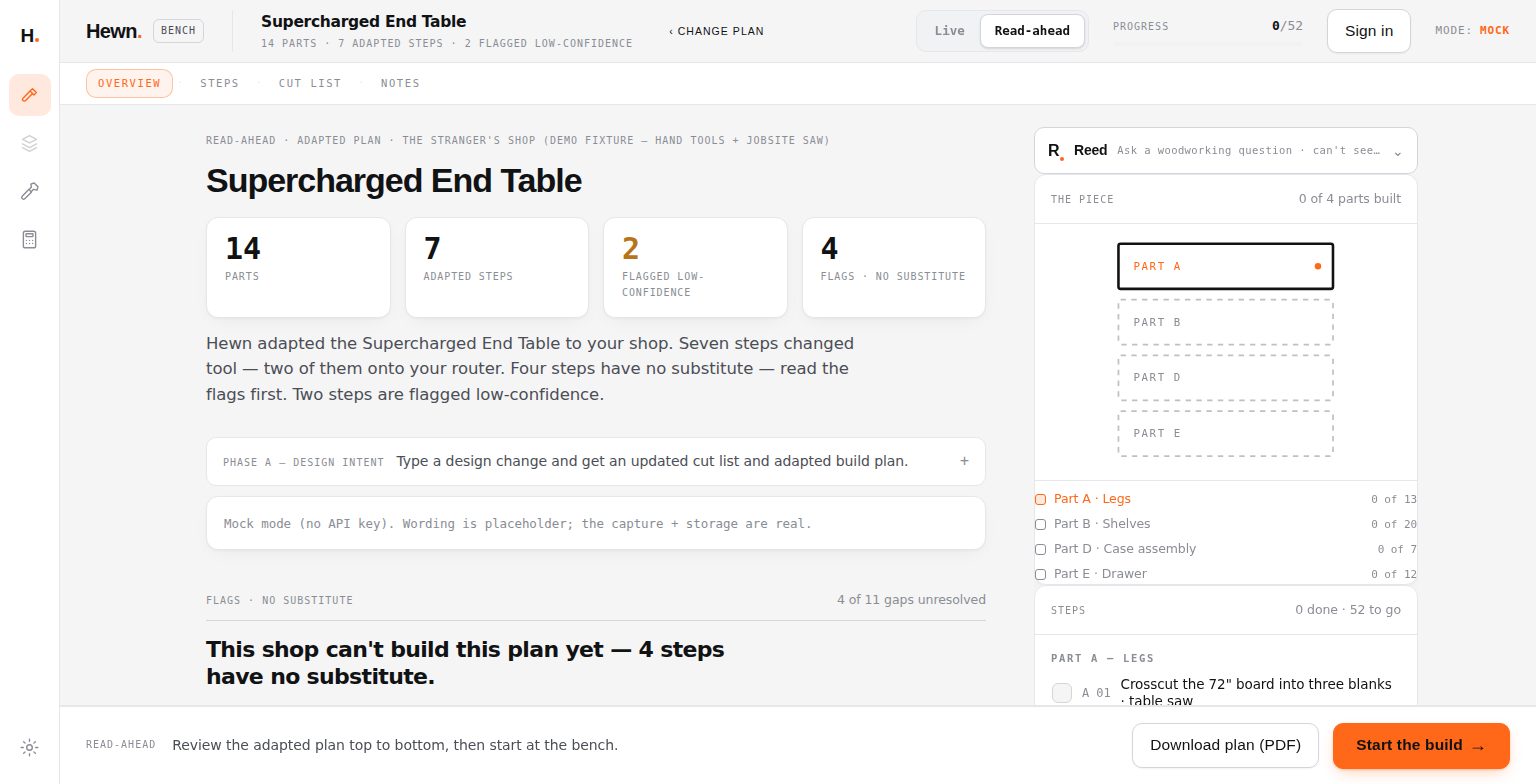
Task: Click the H. logo atop the sidebar
Action: tap(29, 36)
